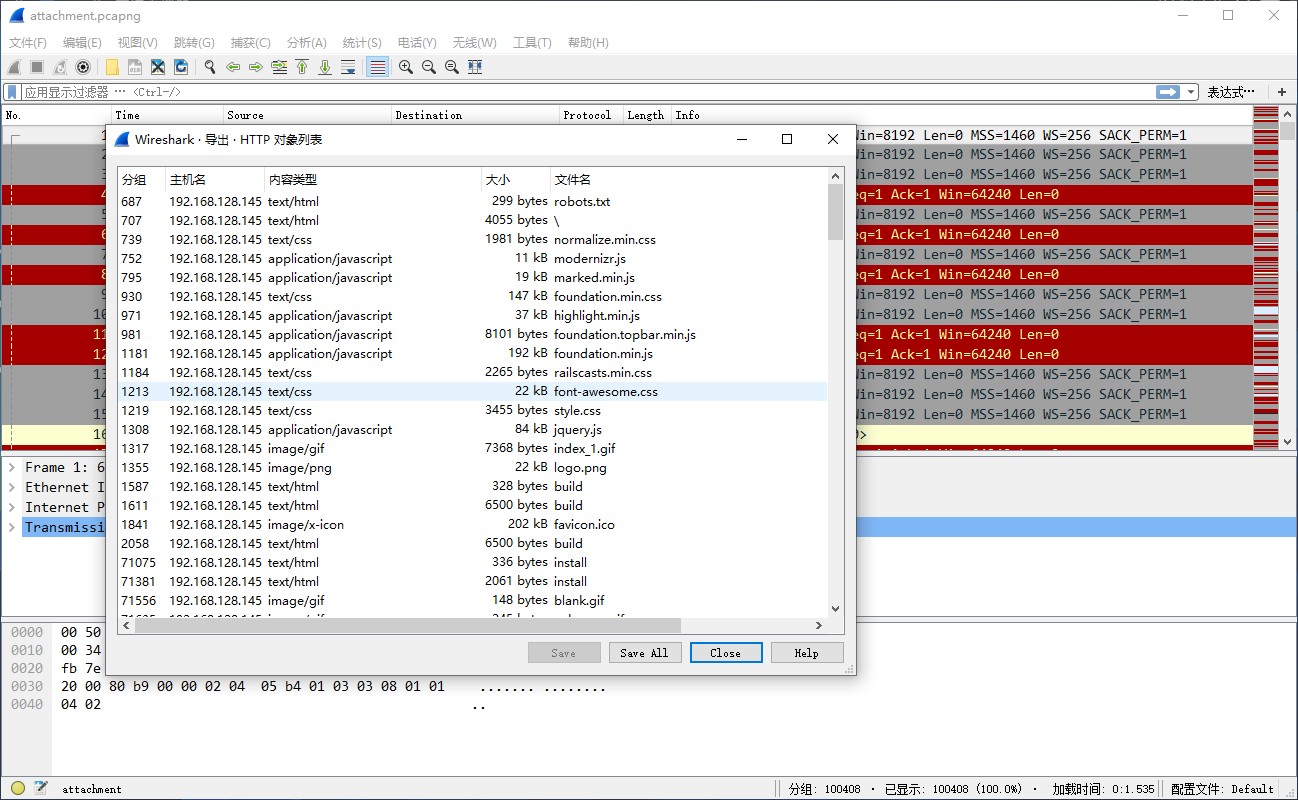This screenshot has width=1298, height=800.
Task: Go forward to next packet arrow
Action: tap(256, 67)
